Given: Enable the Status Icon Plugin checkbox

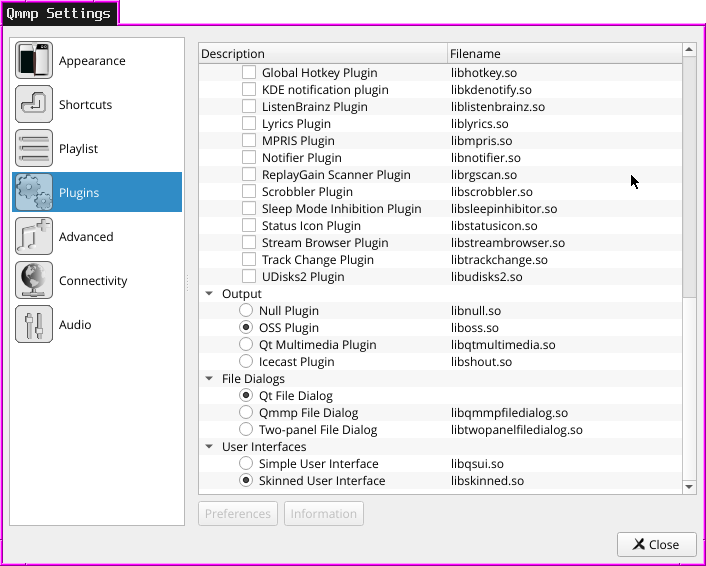Looking at the screenshot, I should (249, 226).
